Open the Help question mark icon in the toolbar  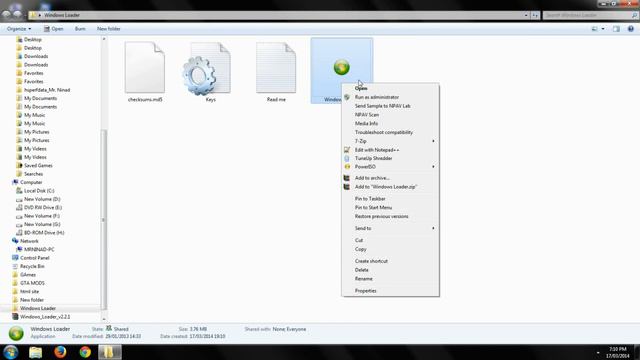(631, 29)
